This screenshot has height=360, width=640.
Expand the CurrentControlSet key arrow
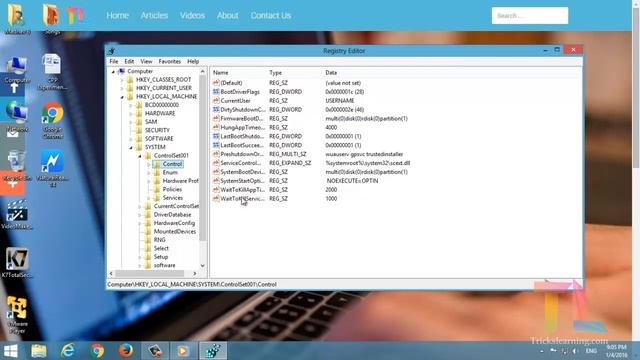coord(140,207)
